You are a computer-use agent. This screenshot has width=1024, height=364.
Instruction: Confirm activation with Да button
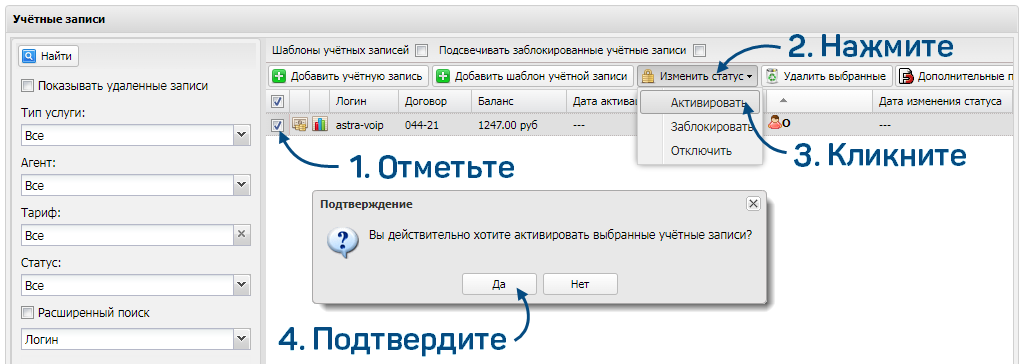coord(500,284)
